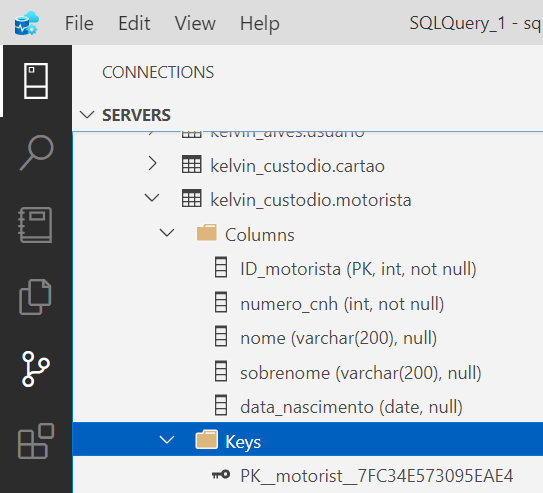The image size is (543, 493).
Task: Collapse the Columns folder
Action: [167, 232]
